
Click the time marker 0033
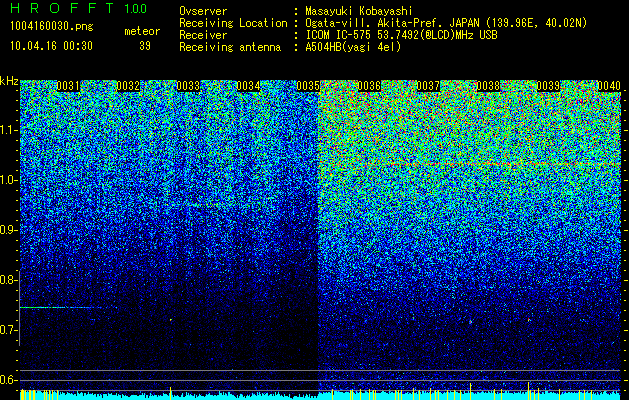point(188,86)
